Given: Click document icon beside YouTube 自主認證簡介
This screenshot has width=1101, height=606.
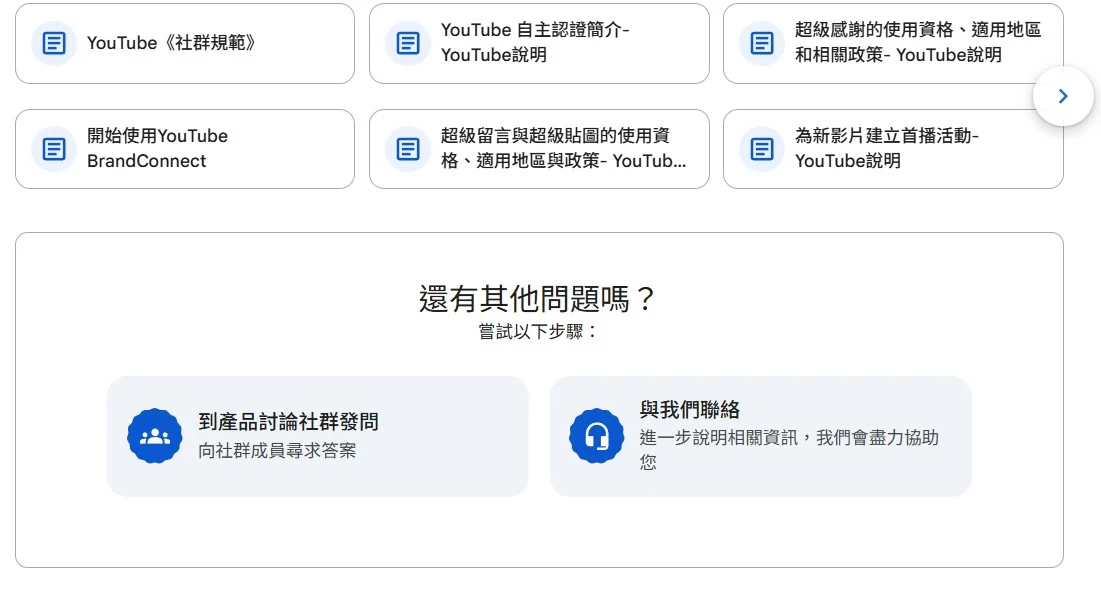Looking at the screenshot, I should pos(408,43).
